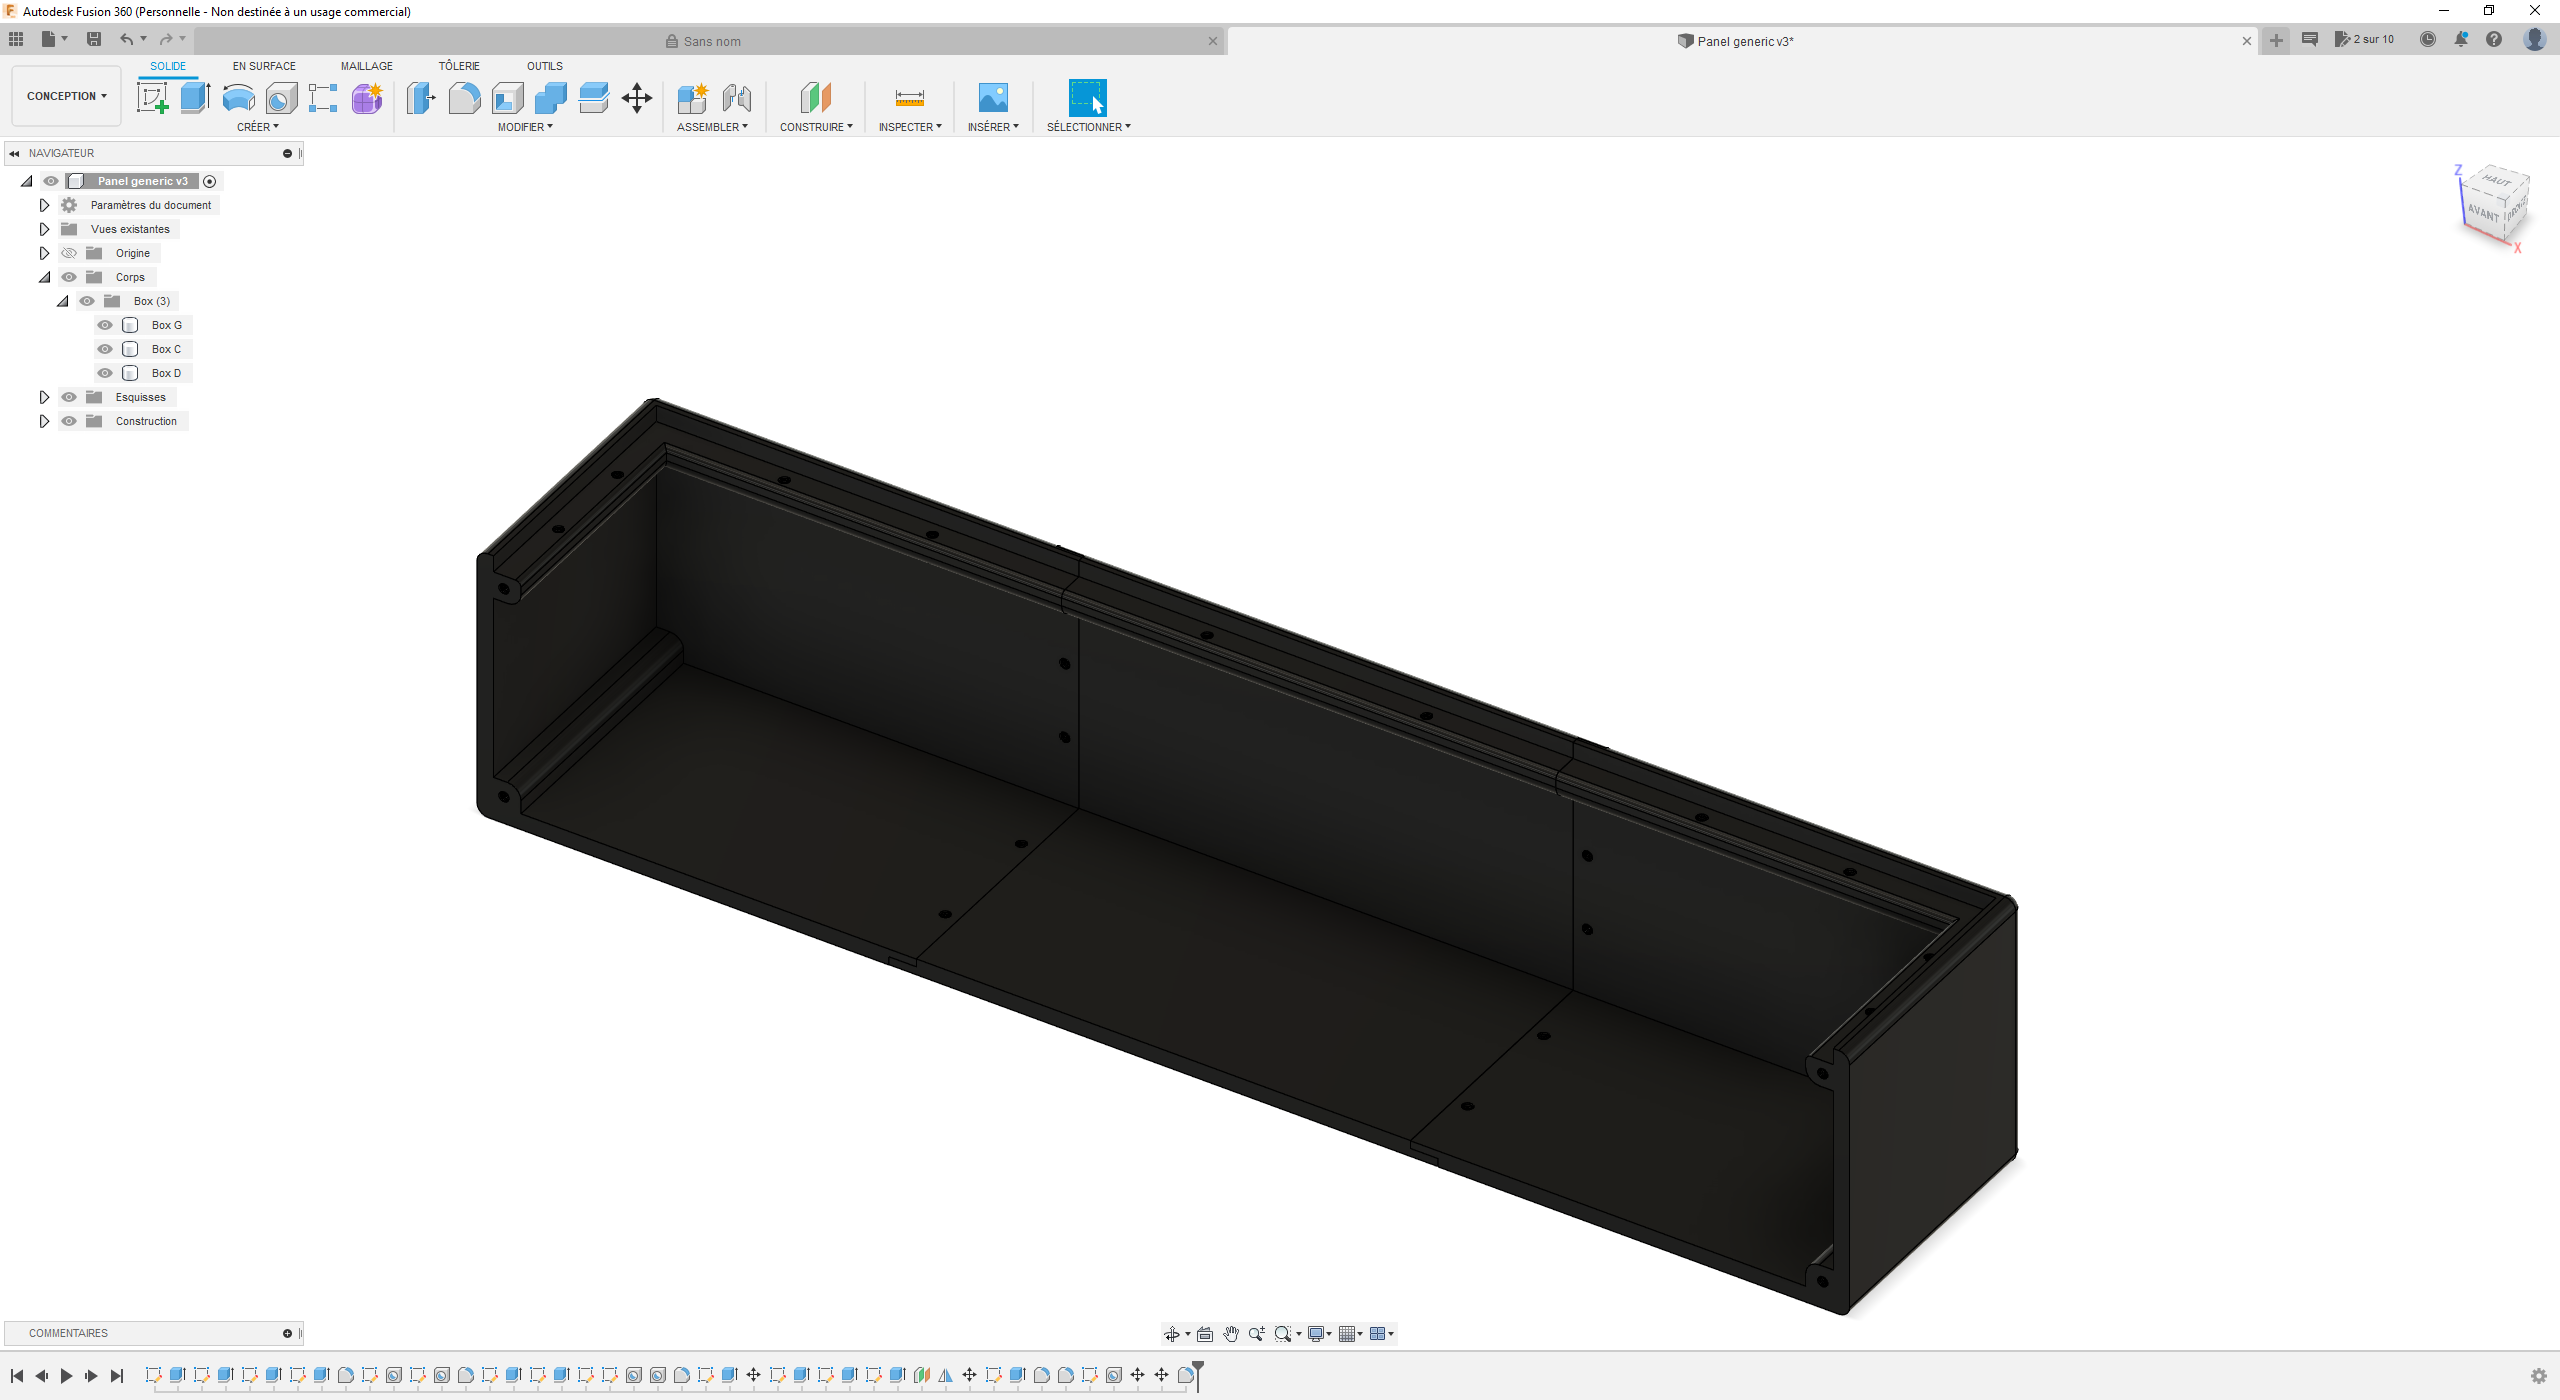Click the Joint icon in Assembler
Image resolution: width=2560 pixels, height=1400 pixels.
737,98
